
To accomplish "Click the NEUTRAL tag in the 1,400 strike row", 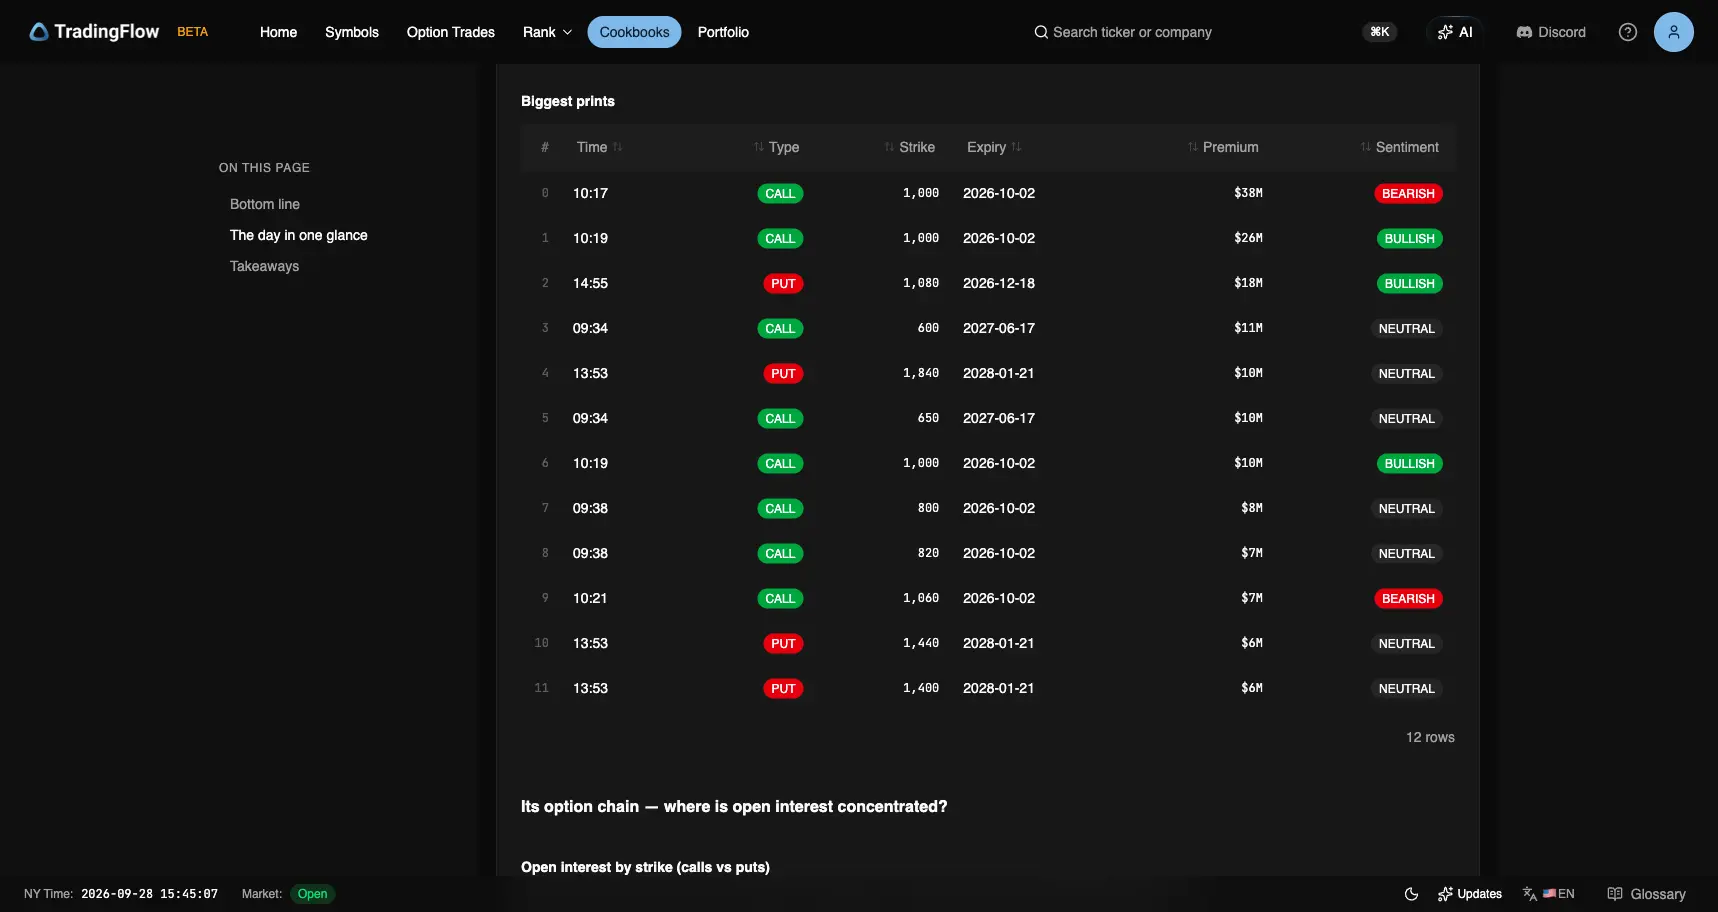I will click(x=1406, y=689).
